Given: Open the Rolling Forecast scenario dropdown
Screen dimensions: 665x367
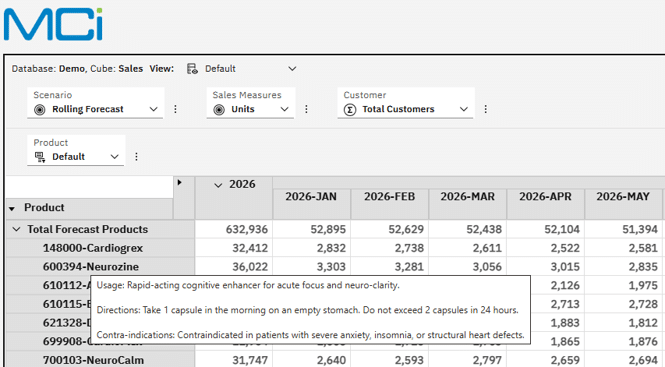Looking at the screenshot, I should point(154,109).
